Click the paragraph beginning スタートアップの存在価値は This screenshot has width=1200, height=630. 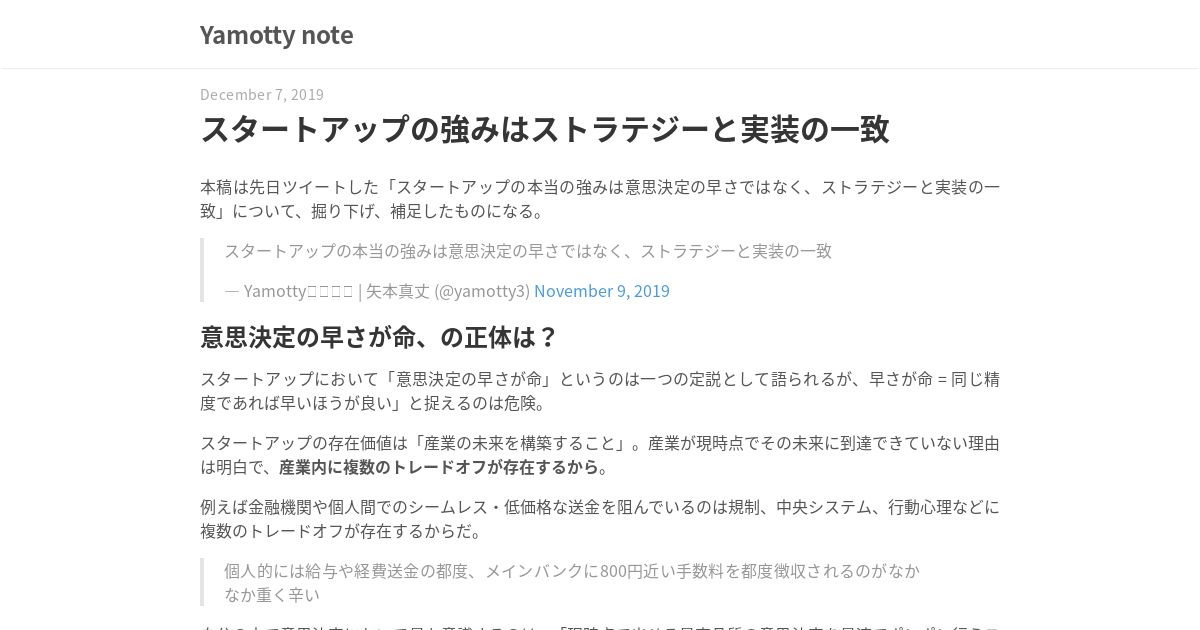[x=600, y=455]
